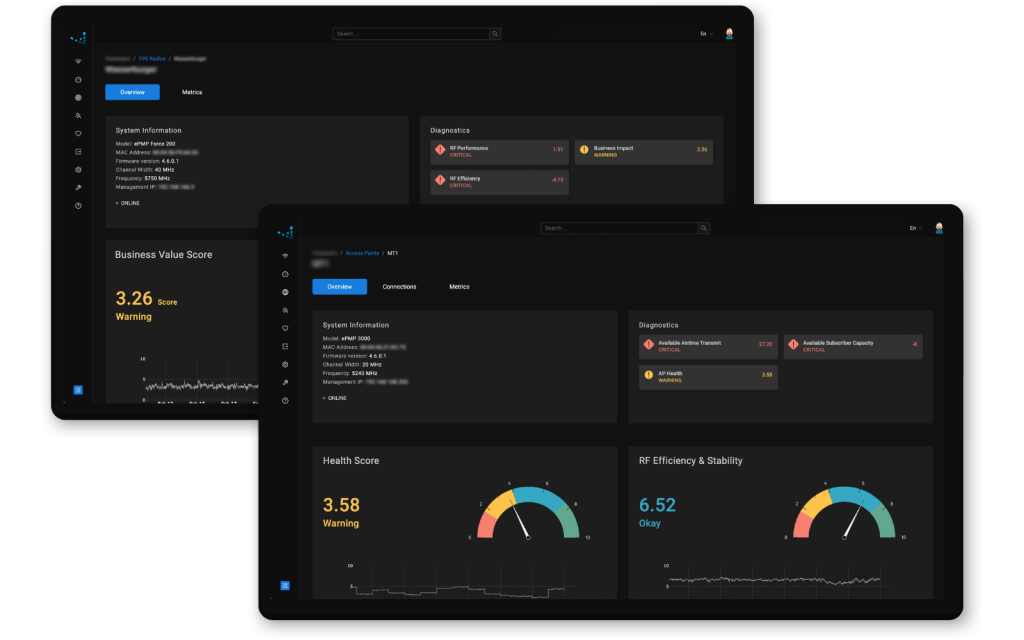Viewport: 1024px width, 640px height.
Task: Open the Metrics tab in the front window
Action: pos(459,287)
